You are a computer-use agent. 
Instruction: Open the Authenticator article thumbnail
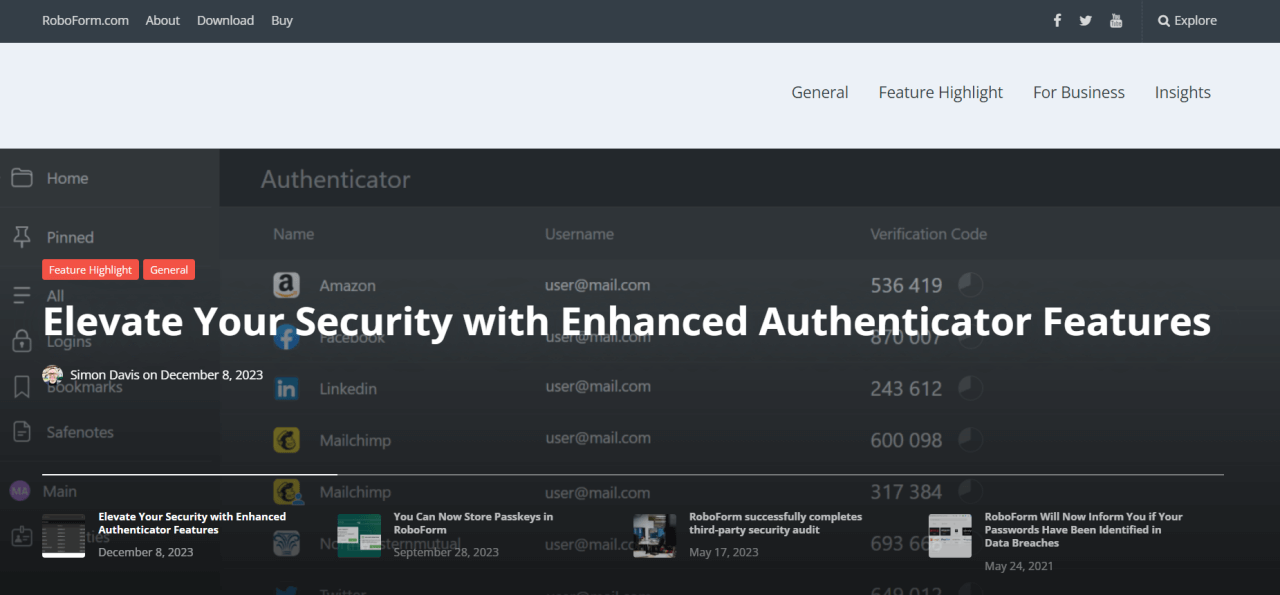[x=63, y=535]
